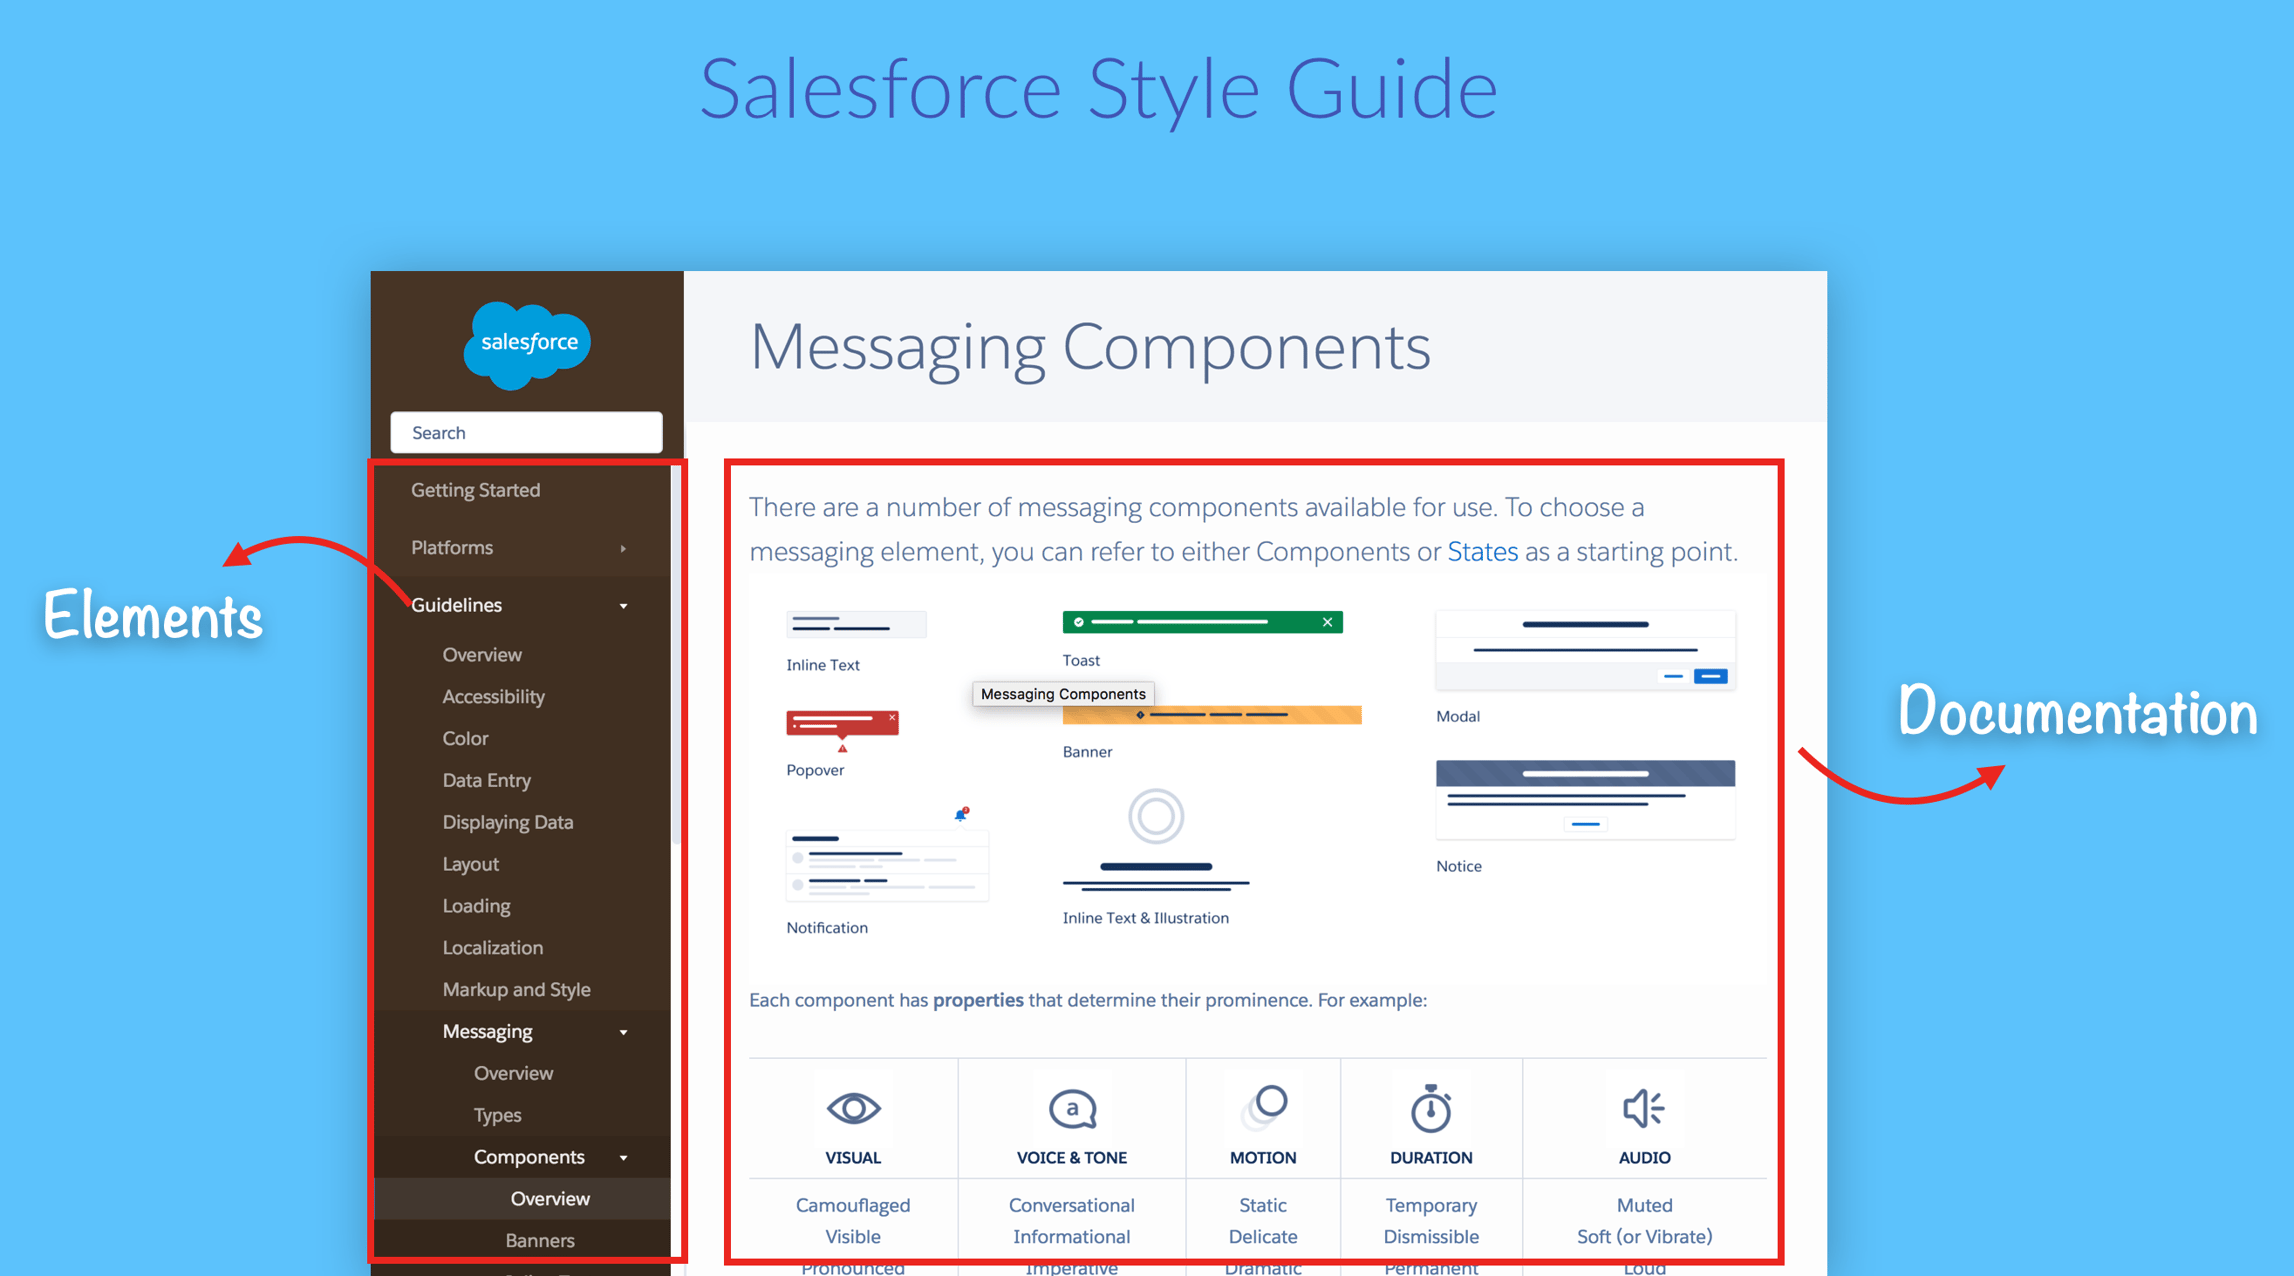Image resolution: width=2294 pixels, height=1276 pixels.
Task: Open the Popover component illustration
Action: click(842, 730)
